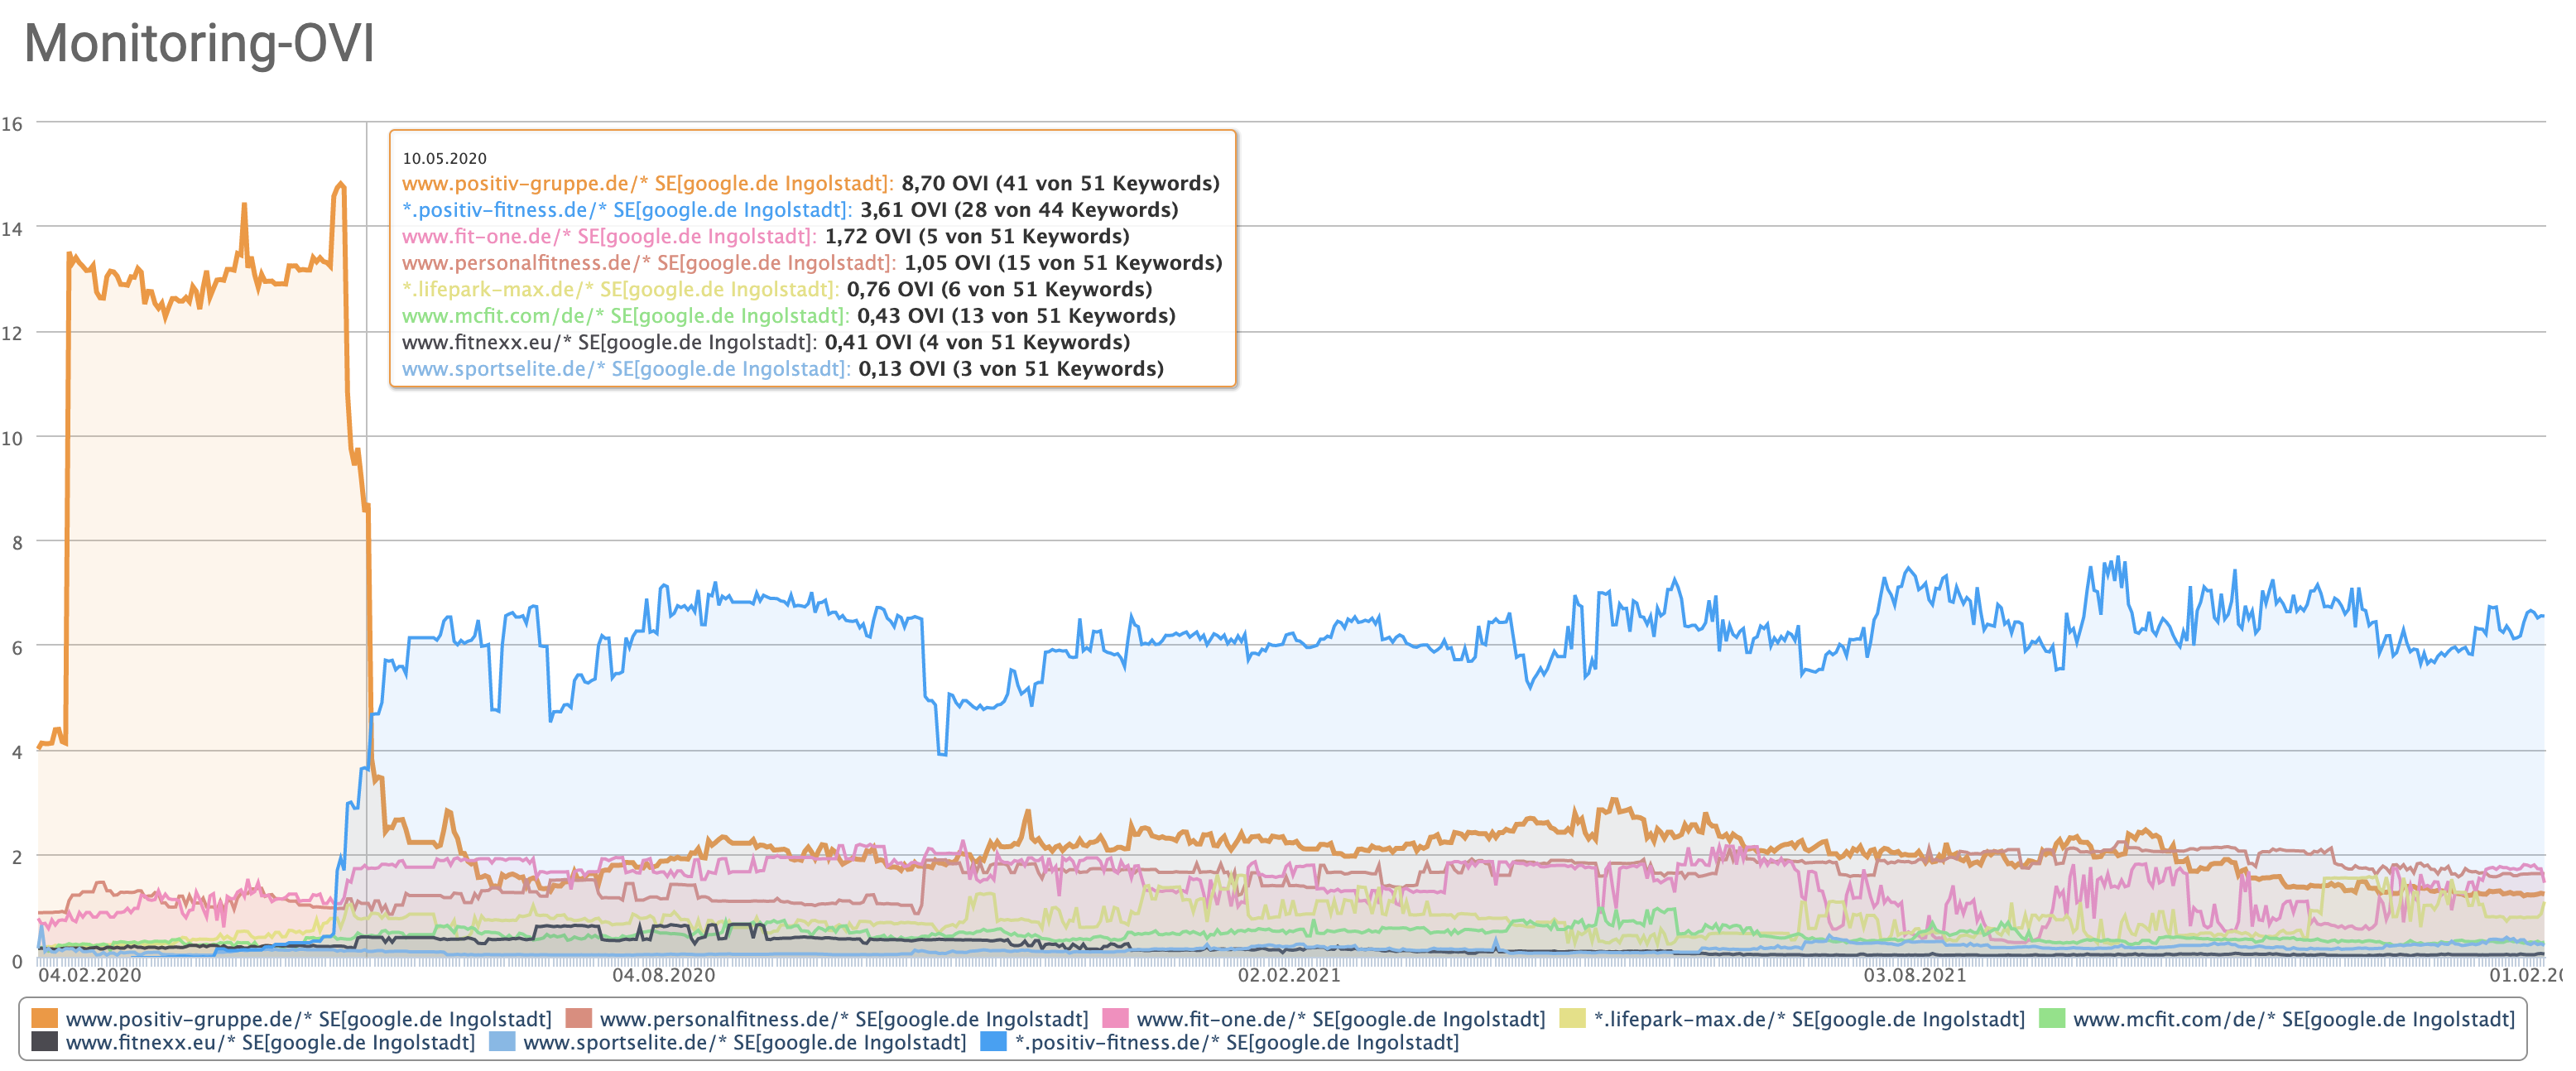
Task: Click blue swatch for positiv-fitness.de legend
Action: point(993,1042)
